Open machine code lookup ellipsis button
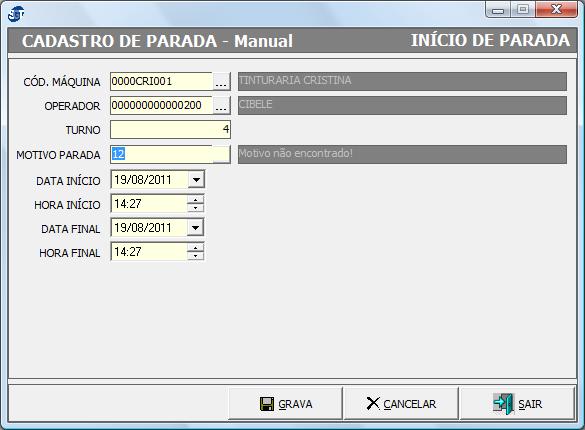The height and width of the screenshot is (430, 585). [221, 82]
